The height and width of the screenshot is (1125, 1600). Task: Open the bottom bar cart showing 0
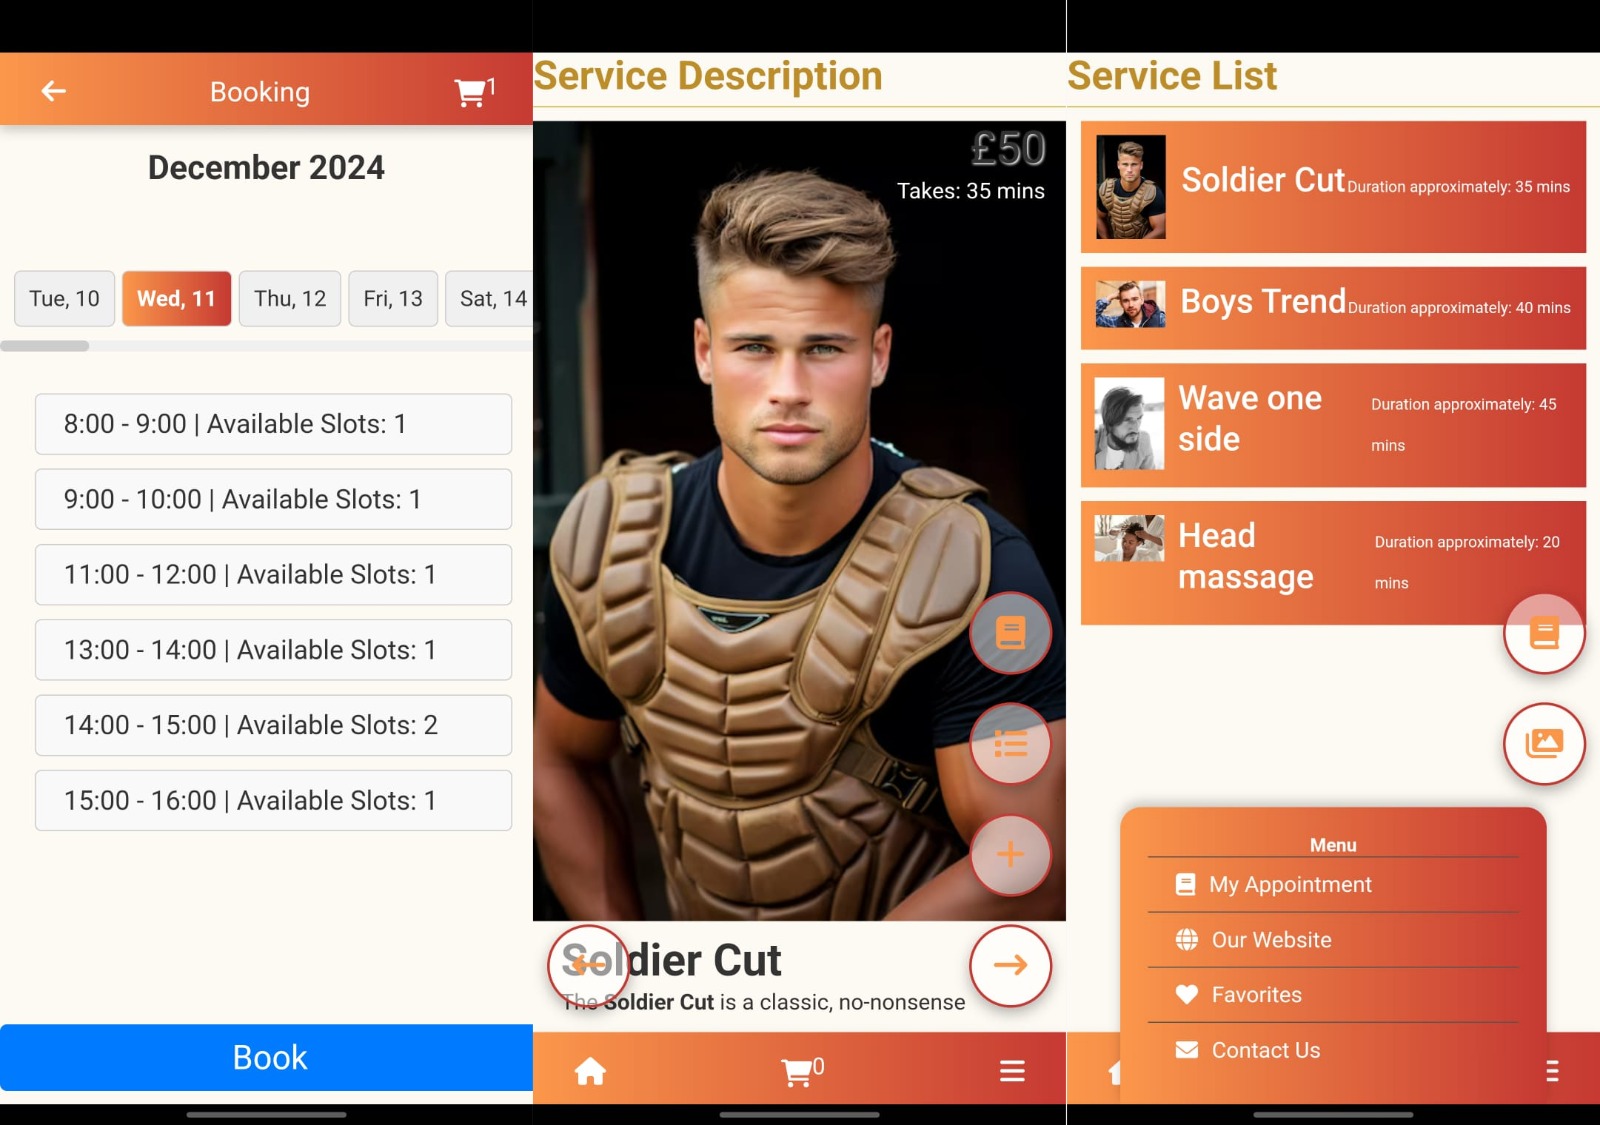coord(800,1071)
